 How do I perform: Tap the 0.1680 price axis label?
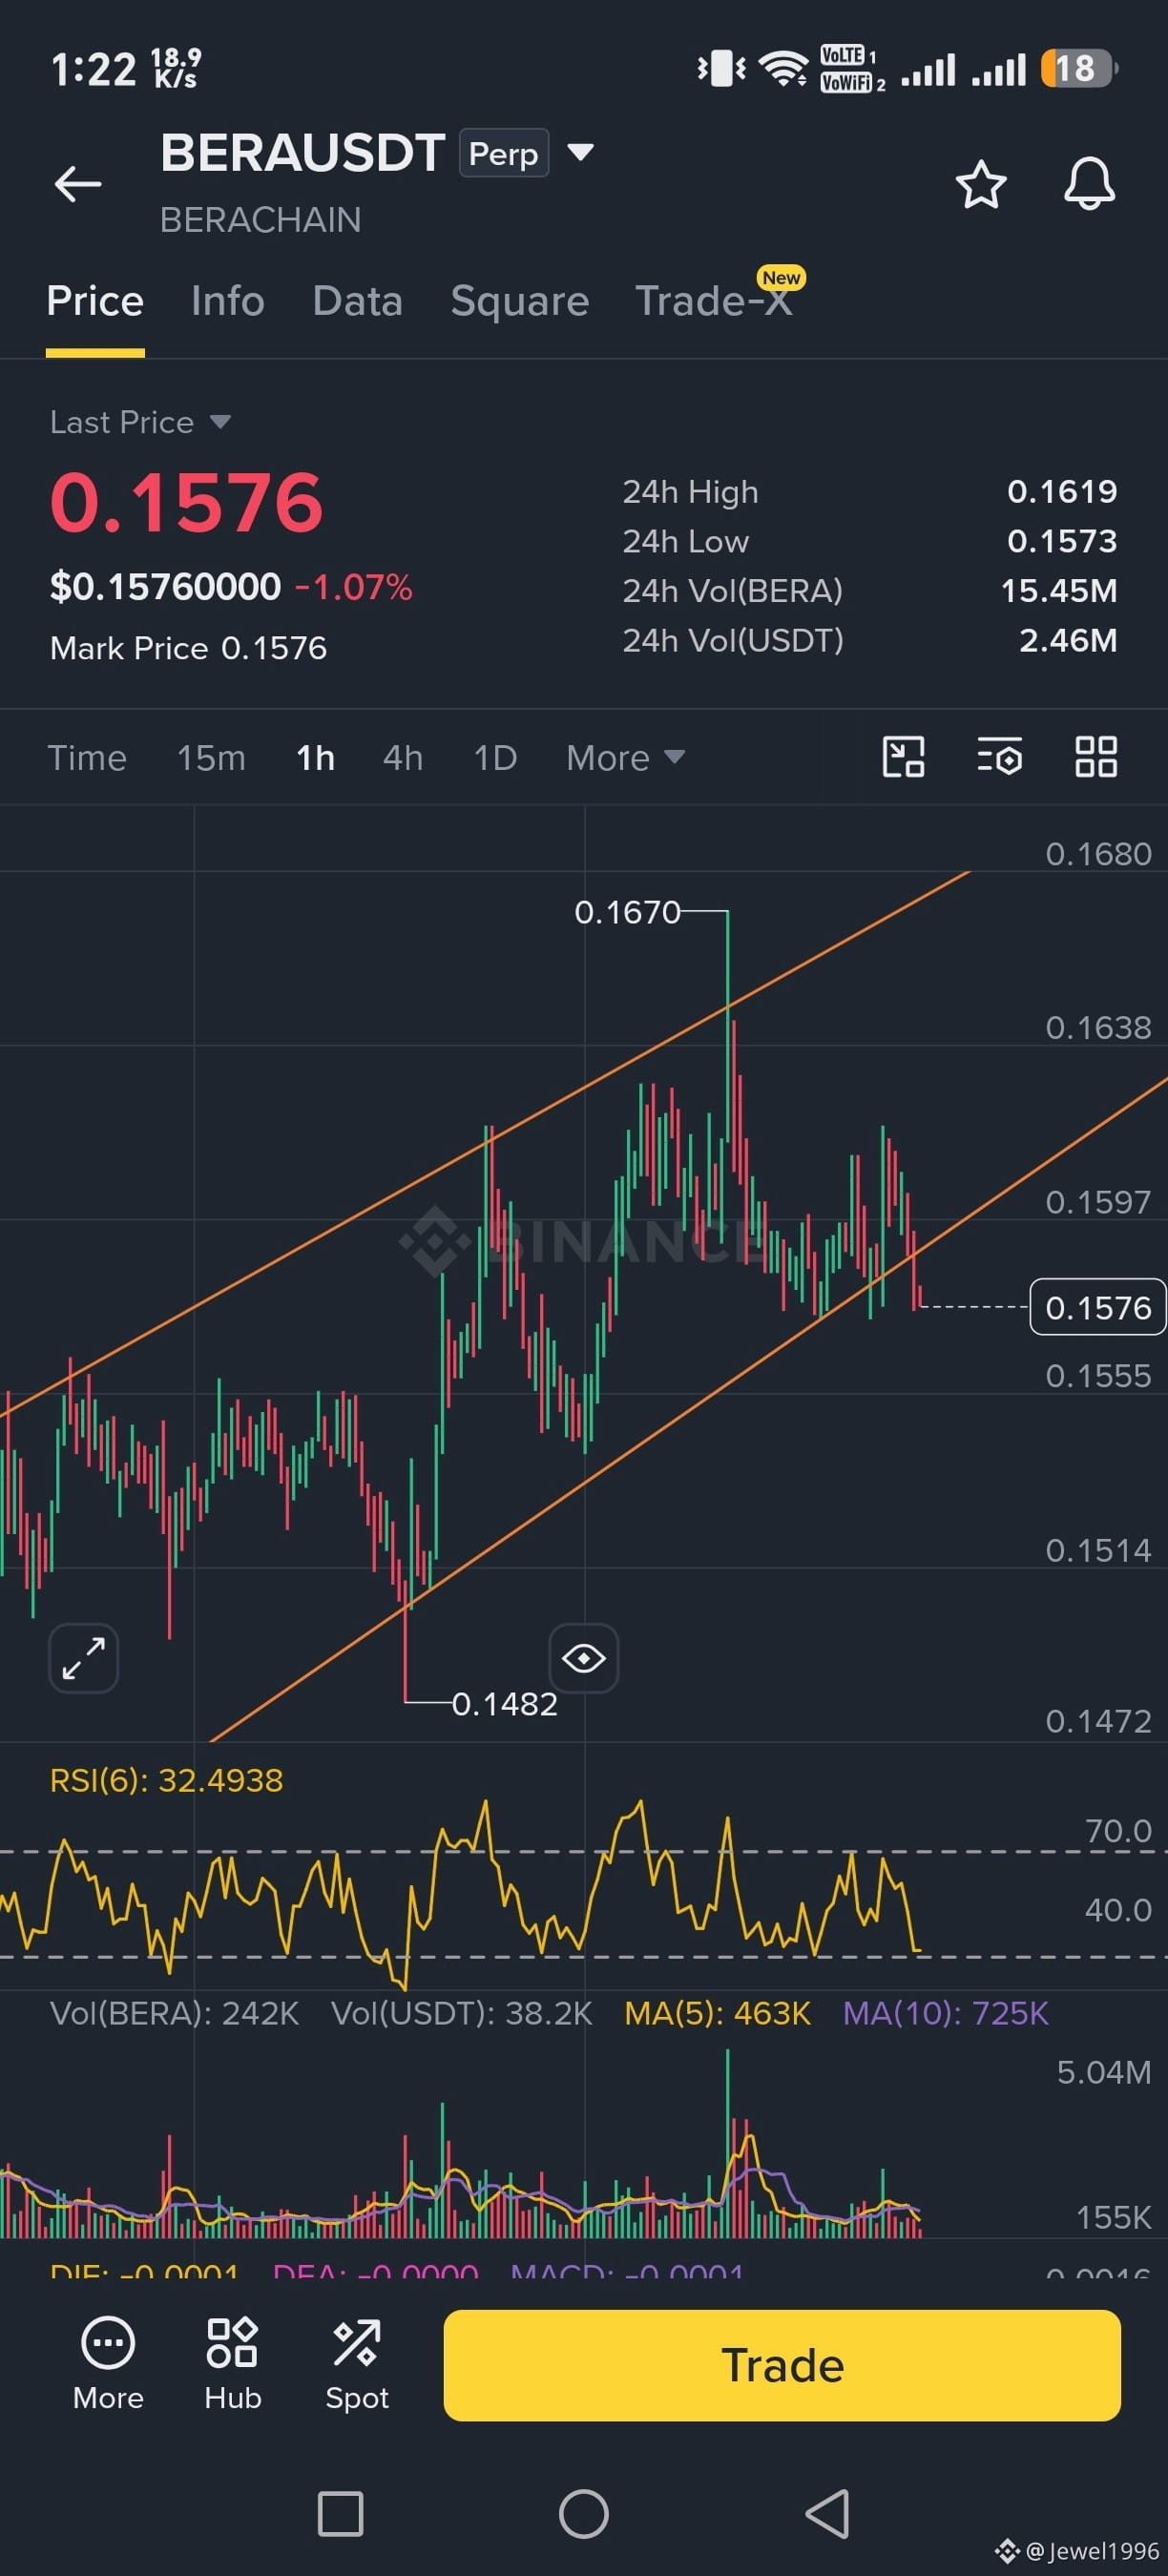[x=1098, y=854]
